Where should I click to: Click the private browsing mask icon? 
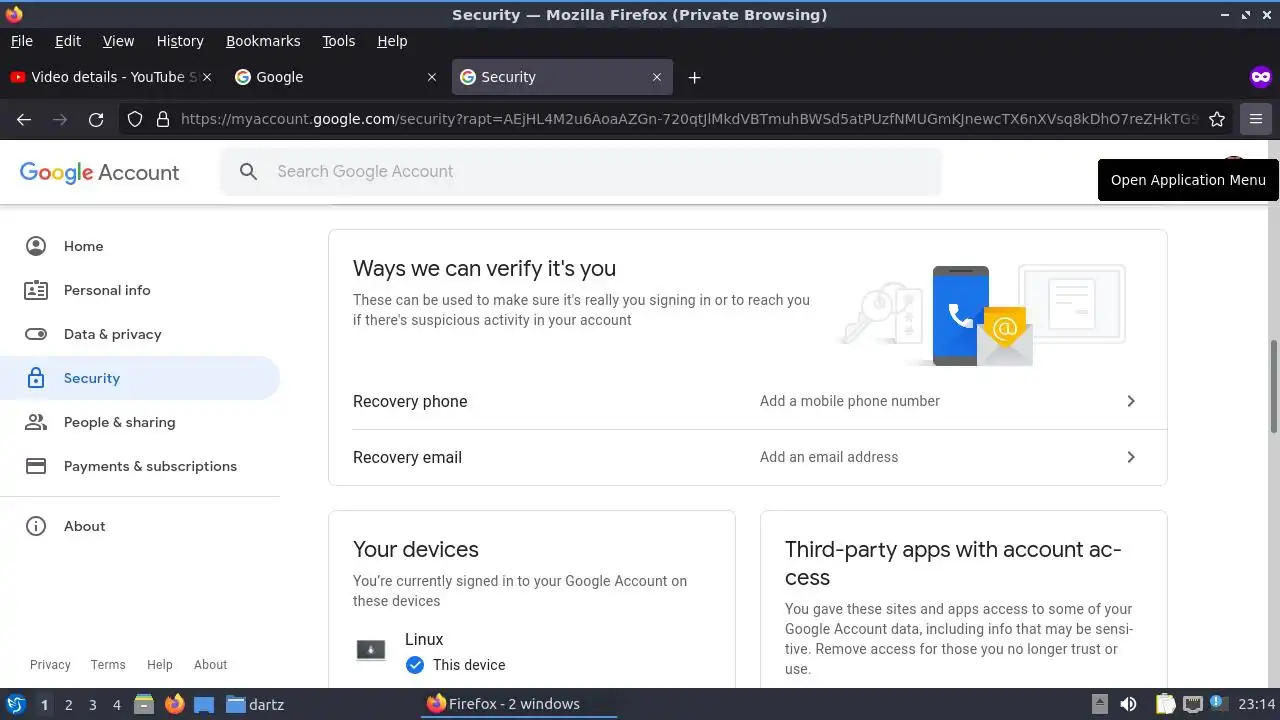click(x=1261, y=77)
